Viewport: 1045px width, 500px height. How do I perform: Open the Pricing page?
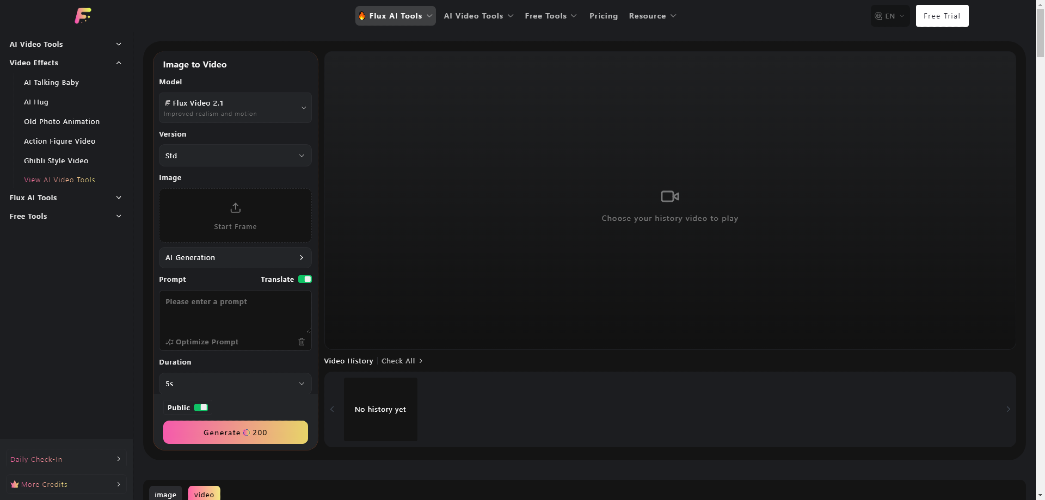(x=603, y=16)
